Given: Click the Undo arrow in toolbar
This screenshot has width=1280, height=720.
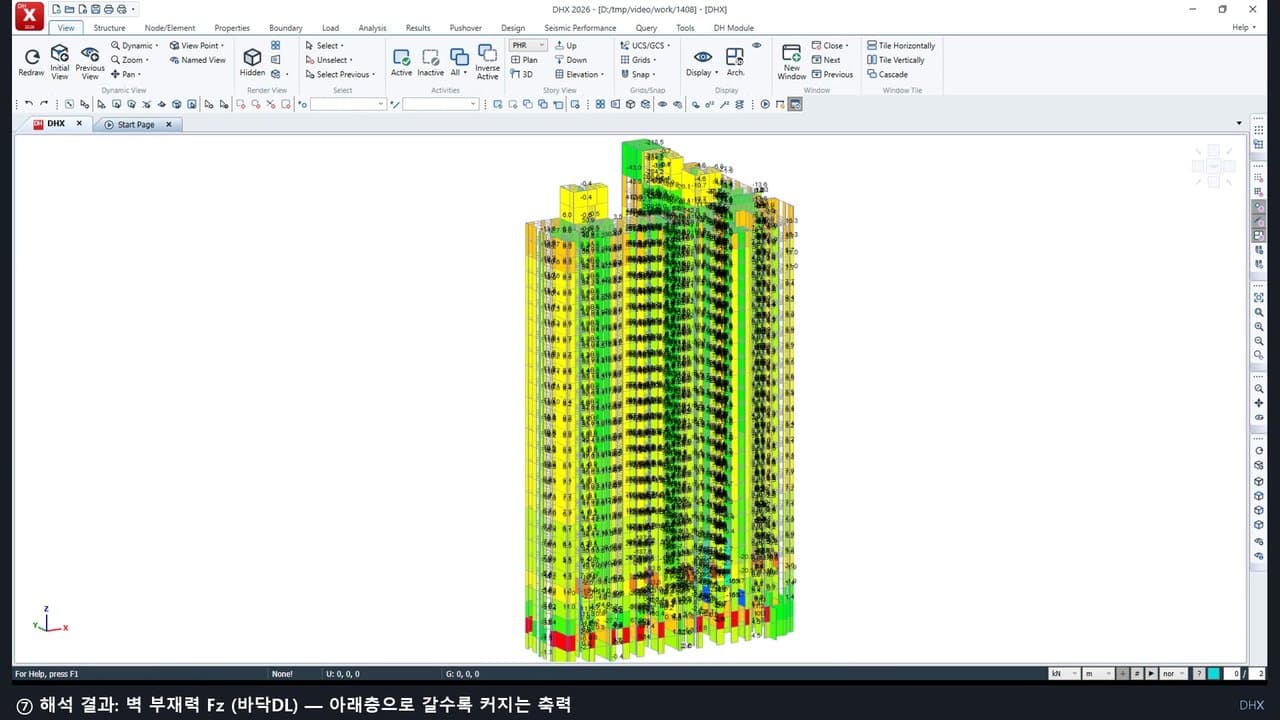Looking at the screenshot, I should pyautogui.click(x=29, y=103).
